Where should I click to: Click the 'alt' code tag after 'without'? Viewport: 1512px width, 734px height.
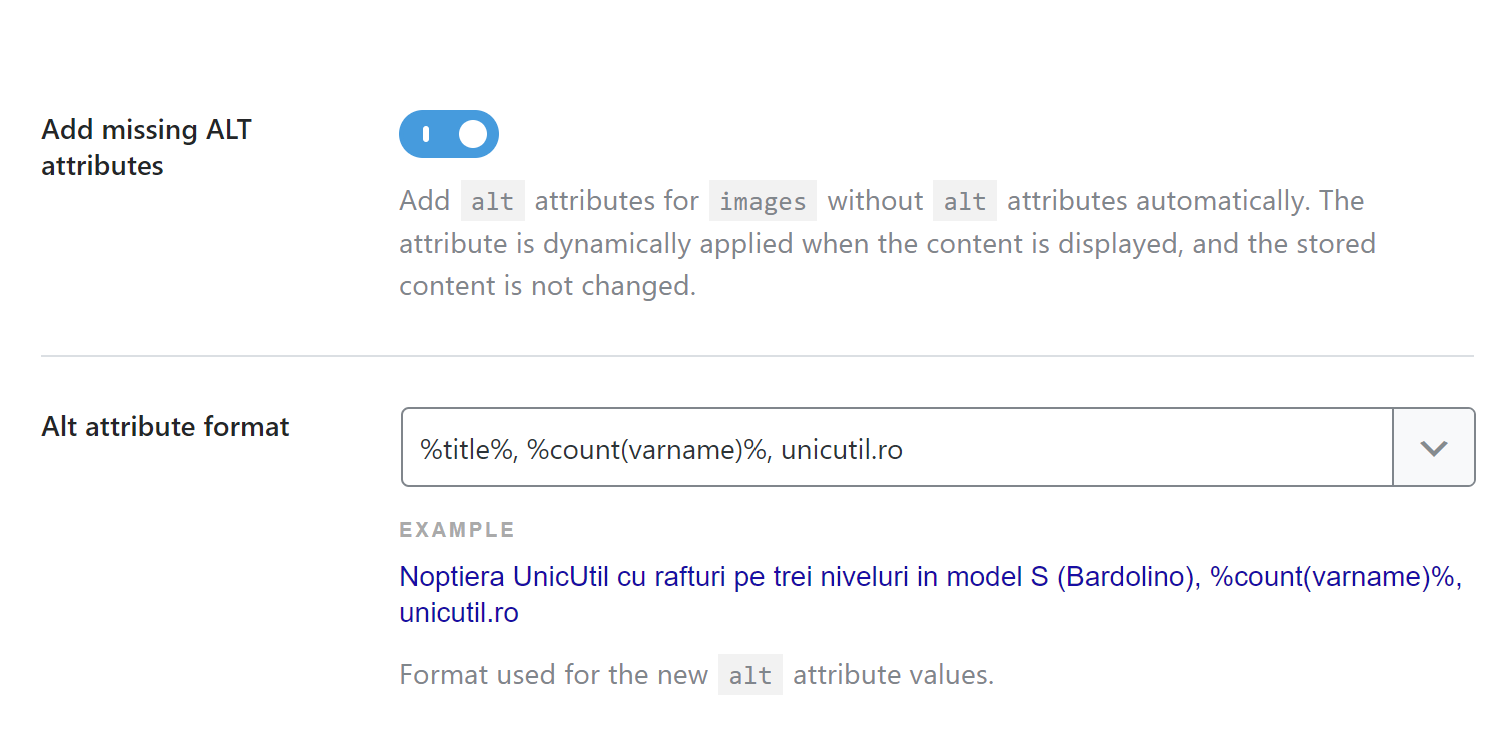pos(965,201)
